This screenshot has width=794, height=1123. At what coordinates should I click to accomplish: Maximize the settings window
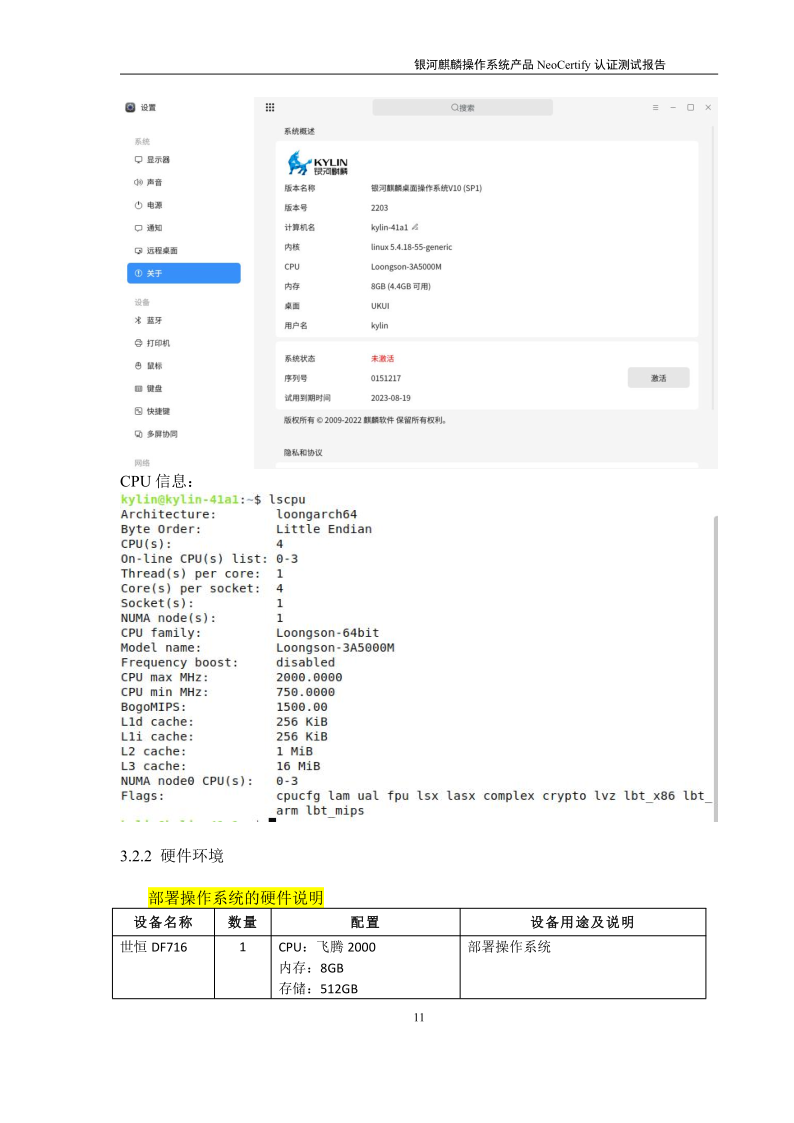tap(690, 107)
